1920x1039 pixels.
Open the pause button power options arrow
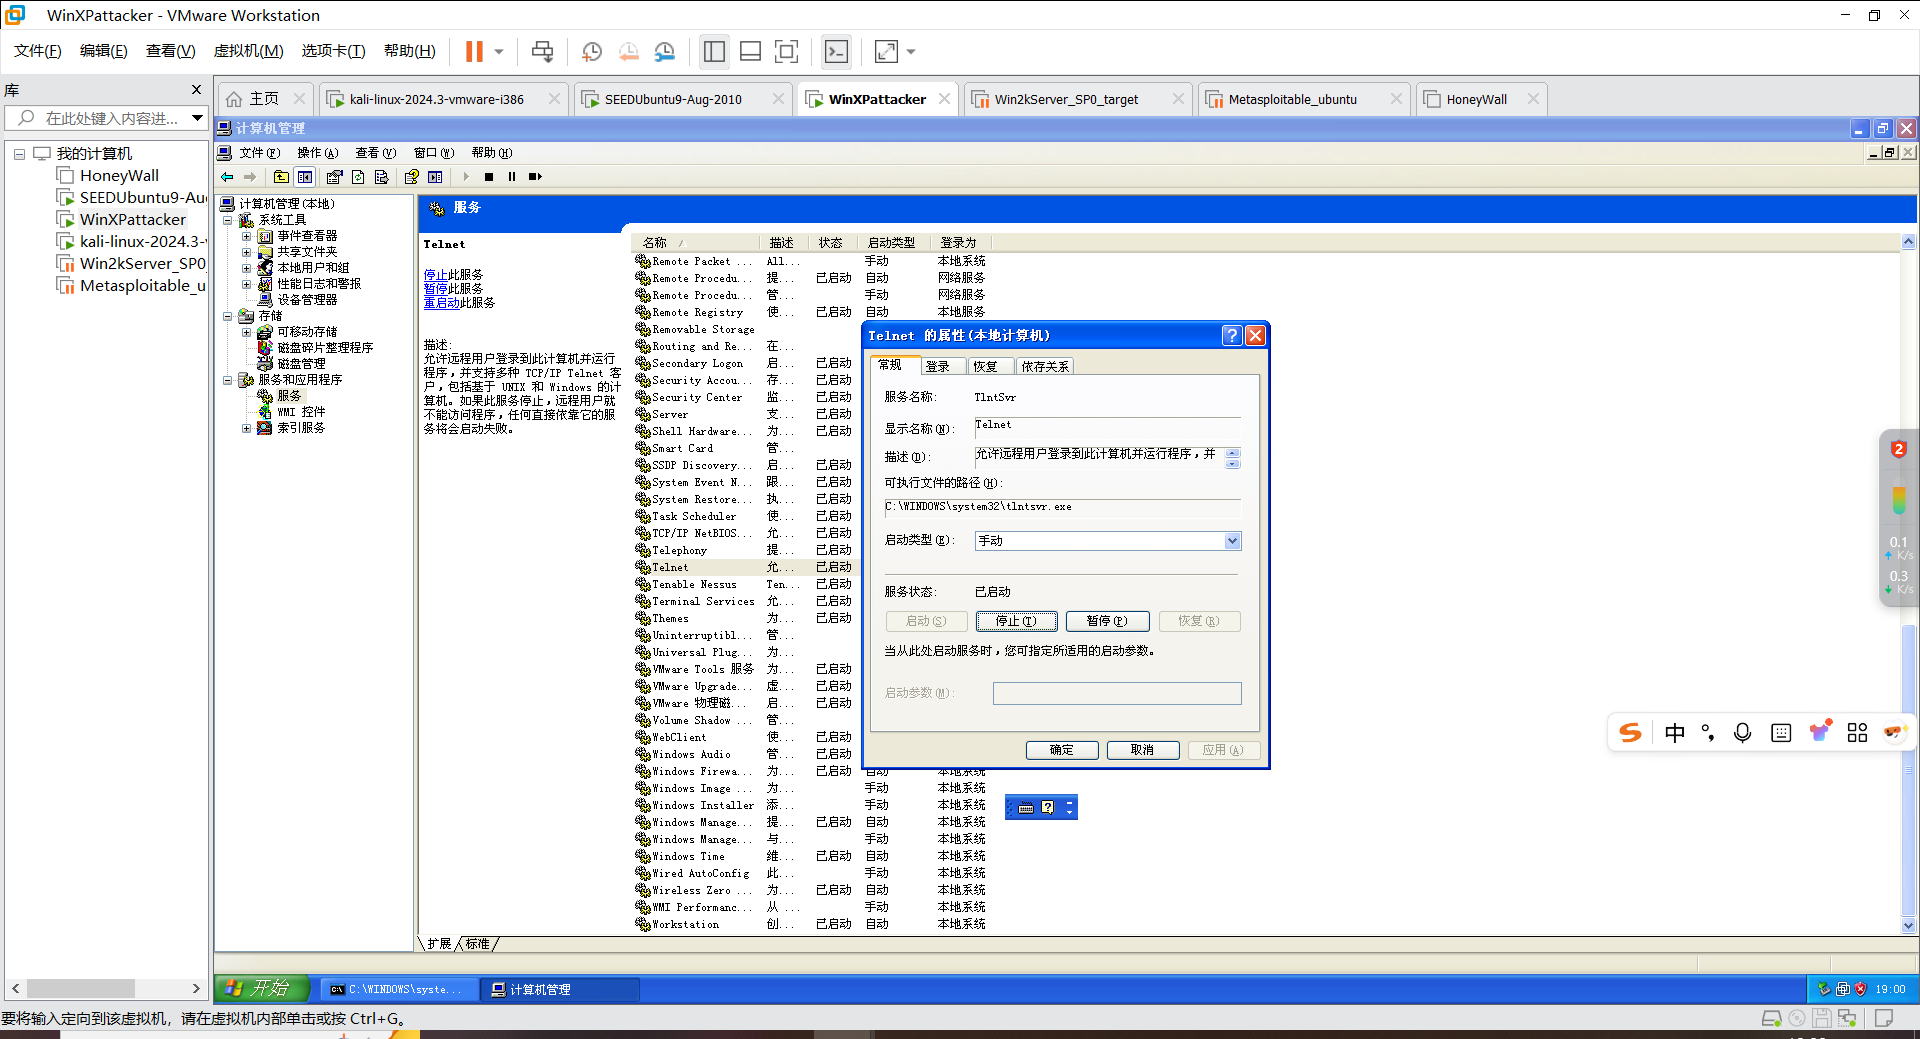coord(499,51)
